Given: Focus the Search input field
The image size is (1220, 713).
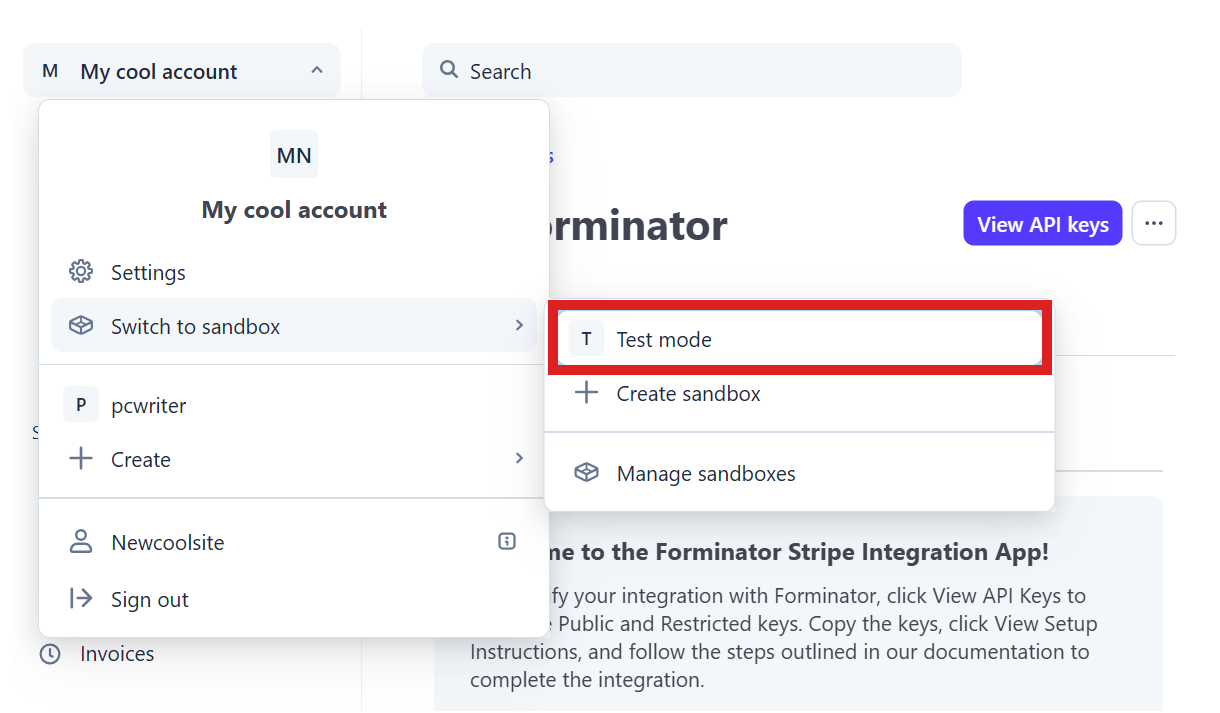Looking at the screenshot, I should (x=691, y=70).
